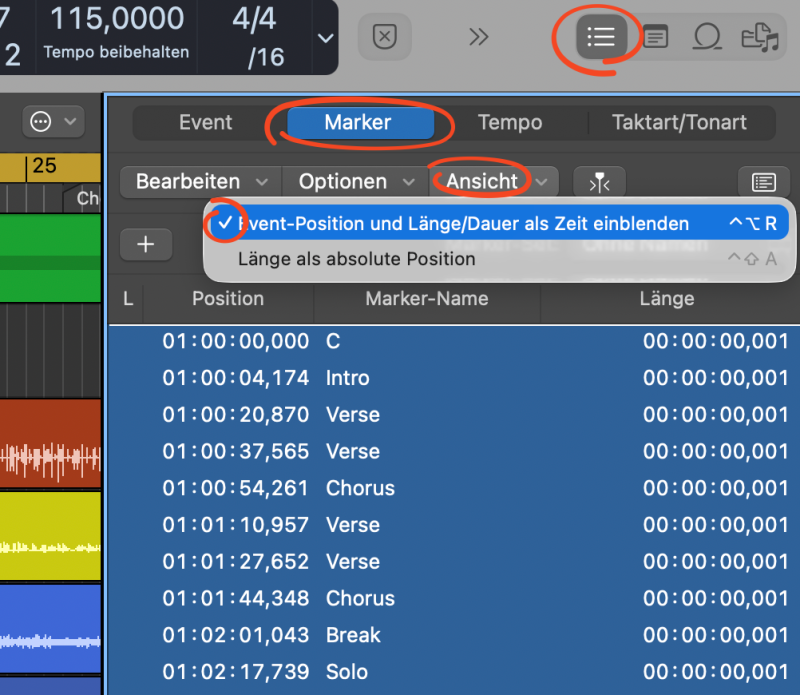Viewport: 800px width, 695px height.
Task: Click the list view icon beside toolbar
Action: 763,182
